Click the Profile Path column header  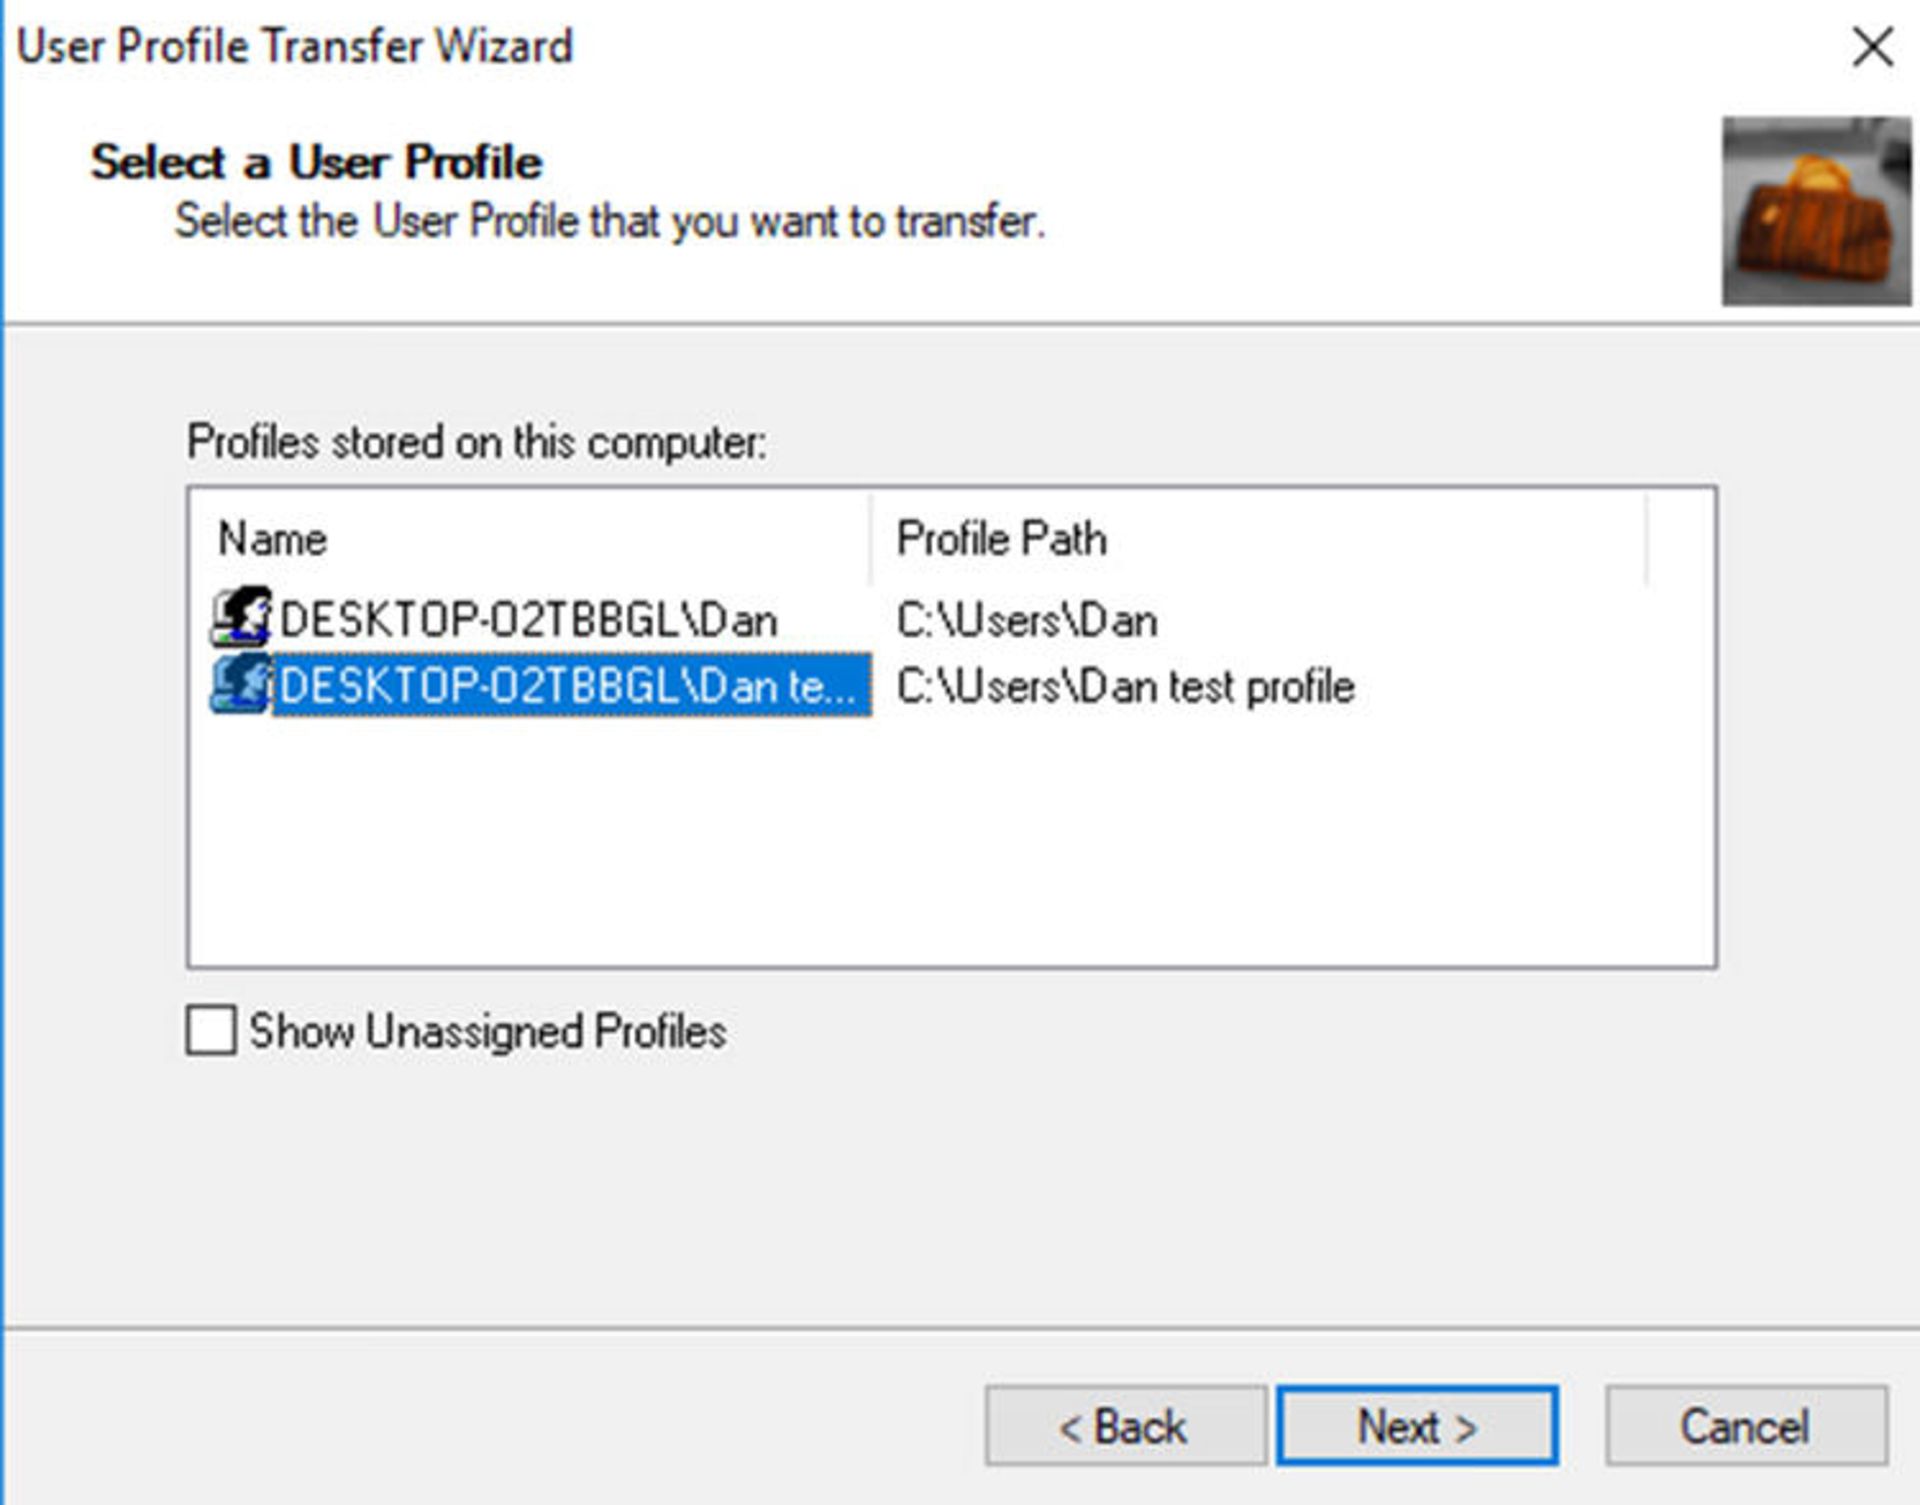point(1258,538)
